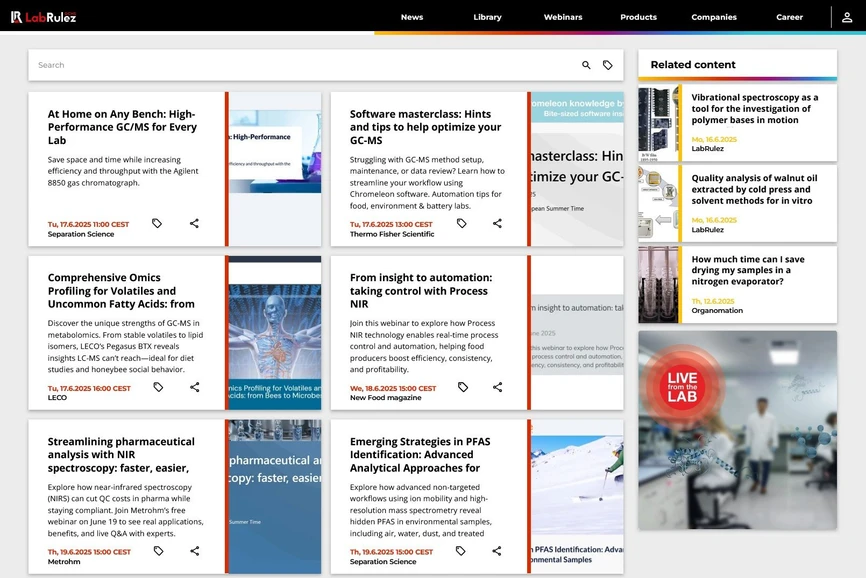
Task: Open the Products menu item
Action: point(638,17)
